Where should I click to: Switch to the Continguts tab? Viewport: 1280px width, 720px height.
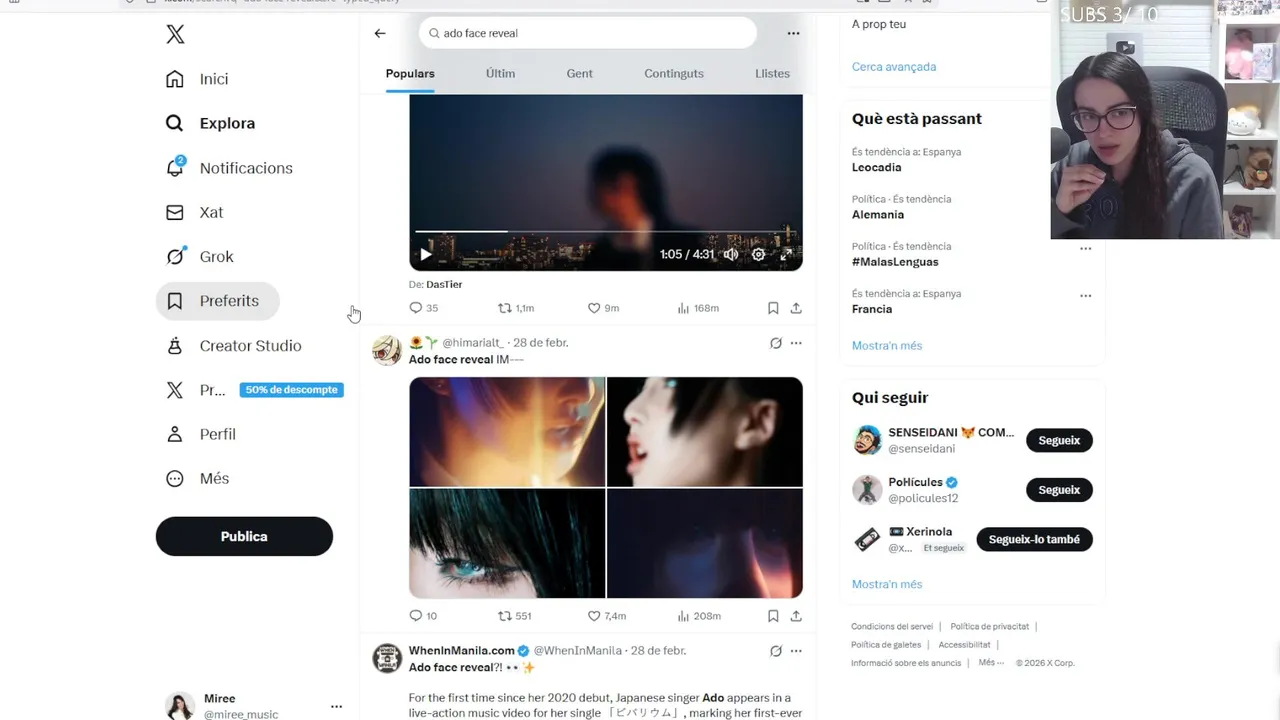point(674,73)
